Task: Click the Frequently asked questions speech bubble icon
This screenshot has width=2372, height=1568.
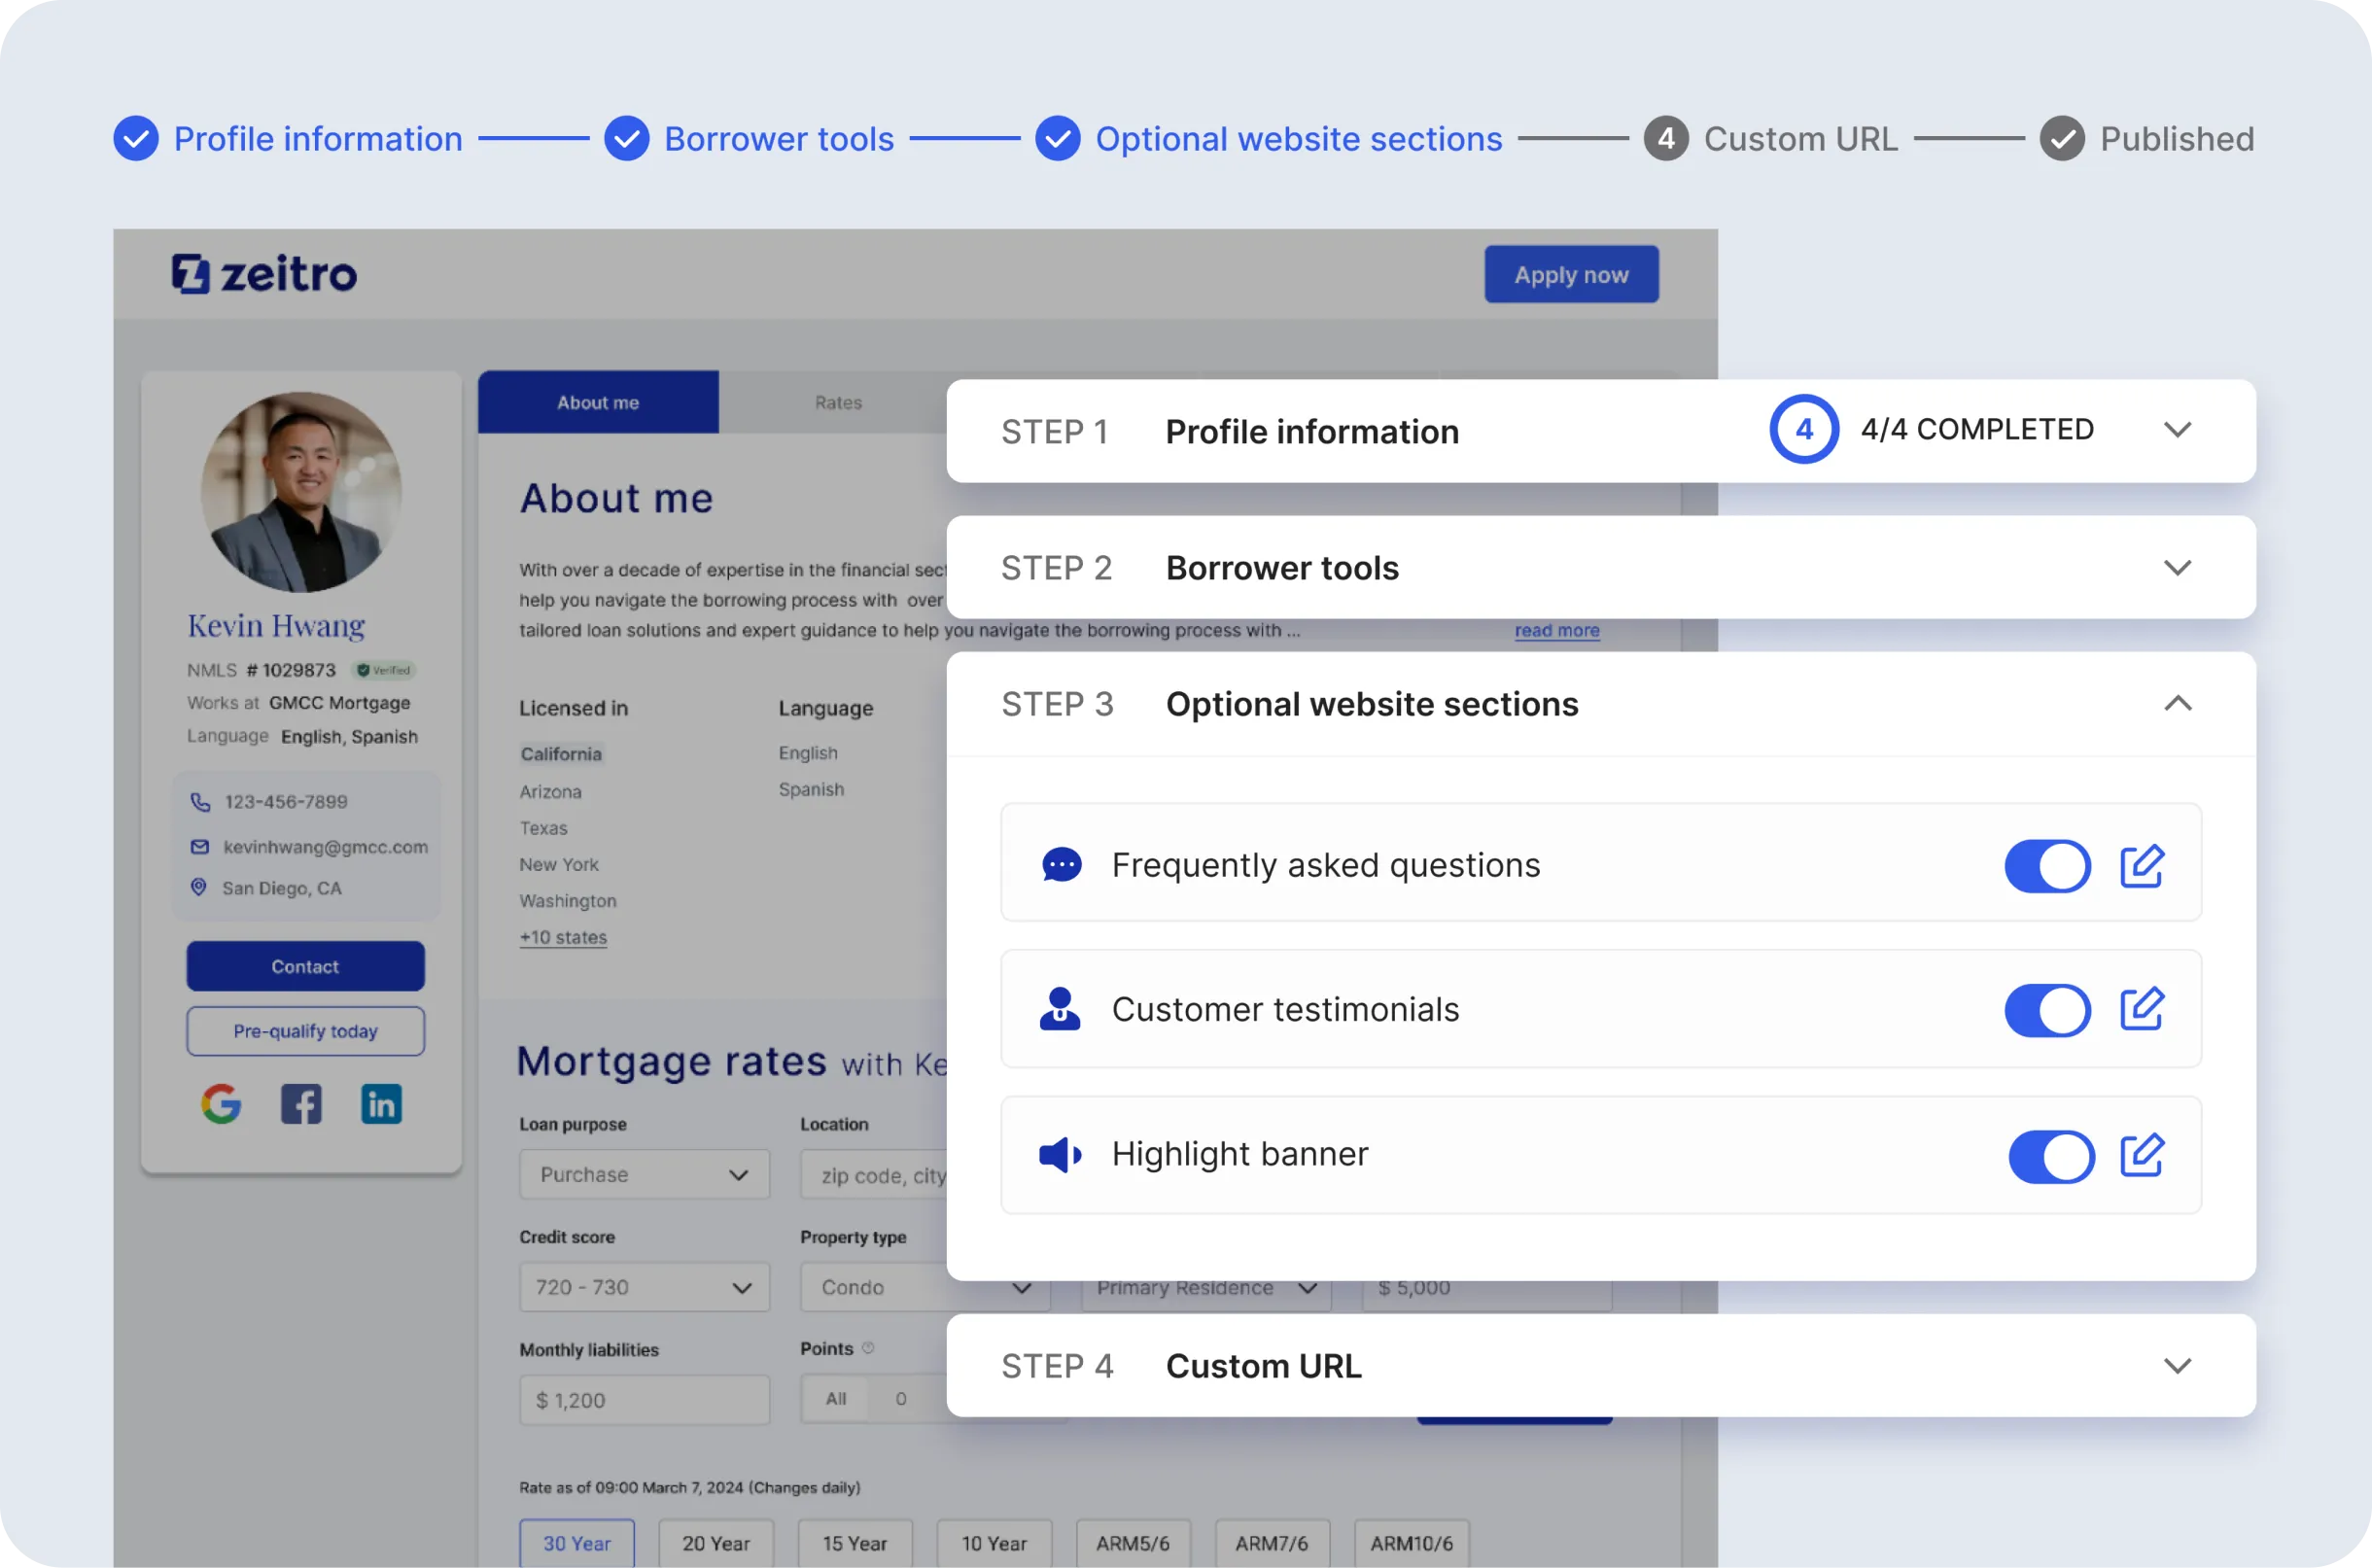Action: (x=1060, y=864)
